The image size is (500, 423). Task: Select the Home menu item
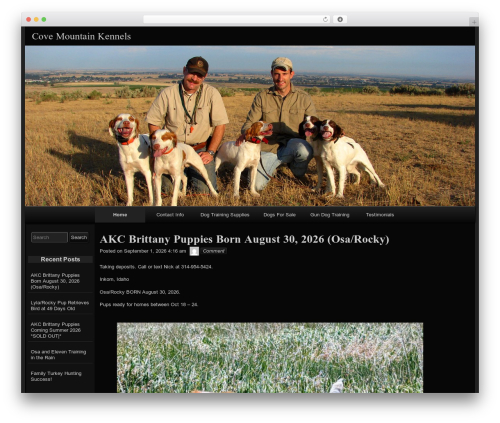pos(120,215)
